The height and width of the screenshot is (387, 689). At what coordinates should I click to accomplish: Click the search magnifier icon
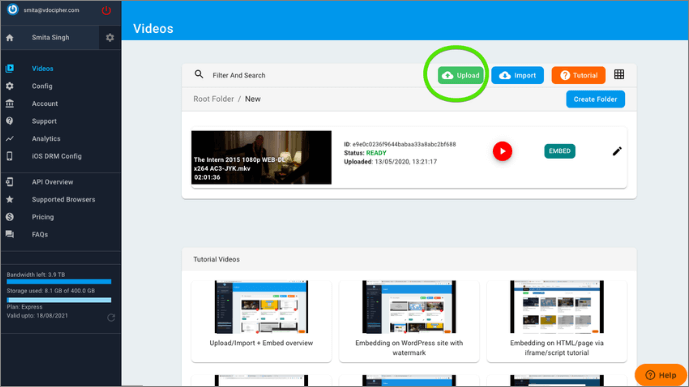[x=199, y=75]
